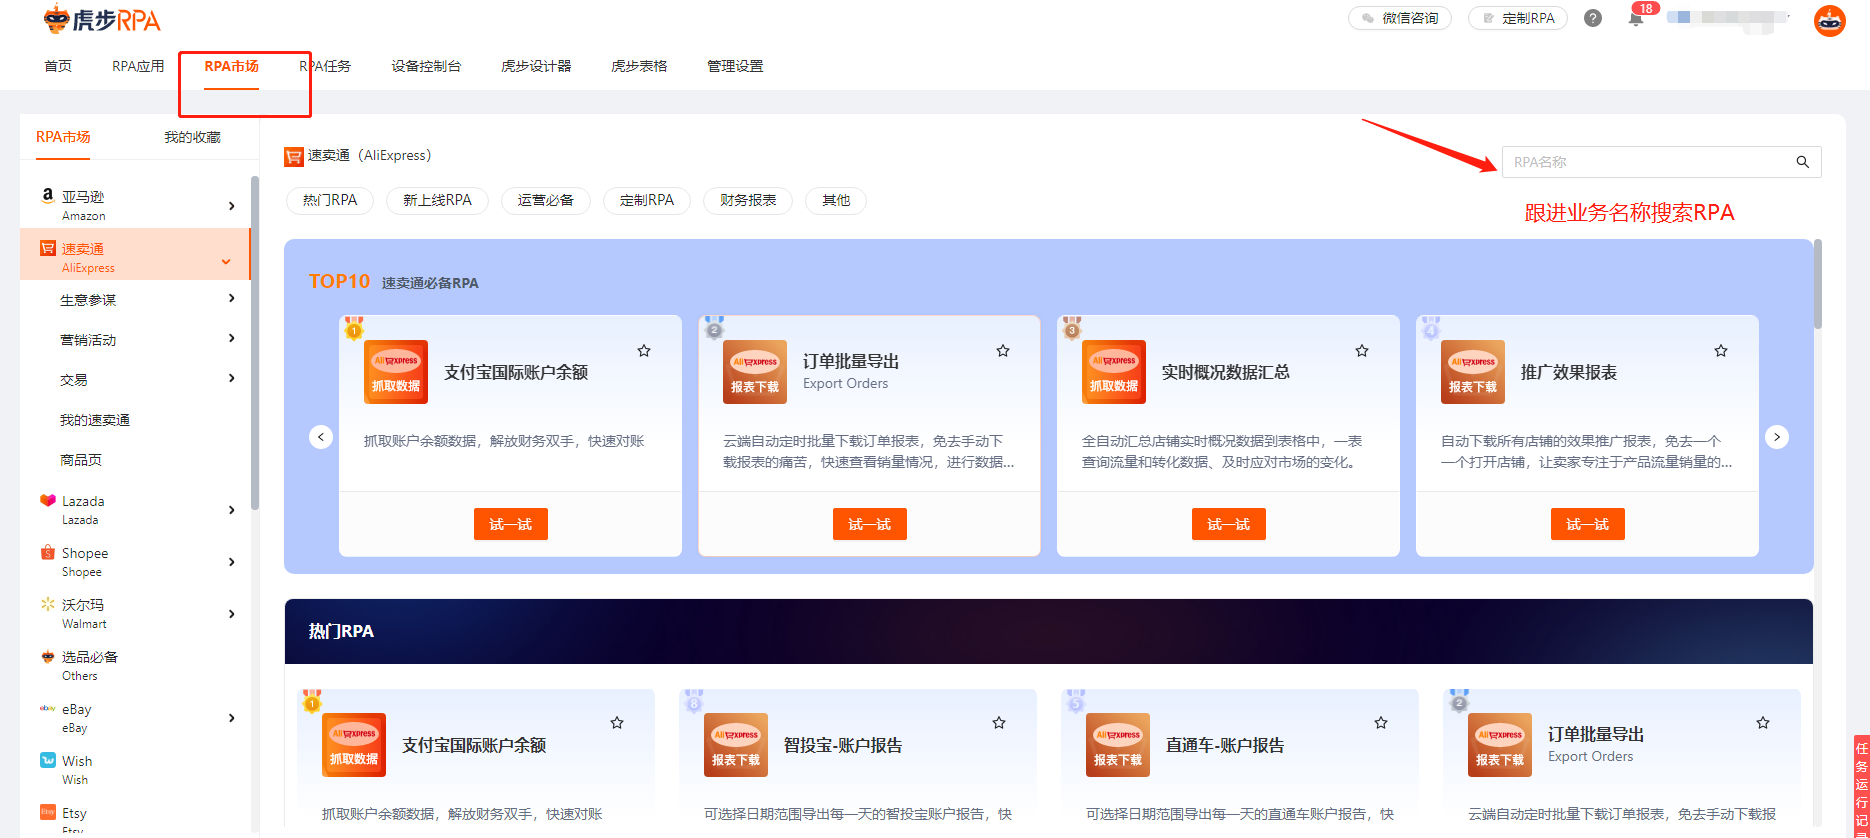1870x838 pixels.
Task: Filter by 运营必备 tag
Action: click(x=546, y=200)
